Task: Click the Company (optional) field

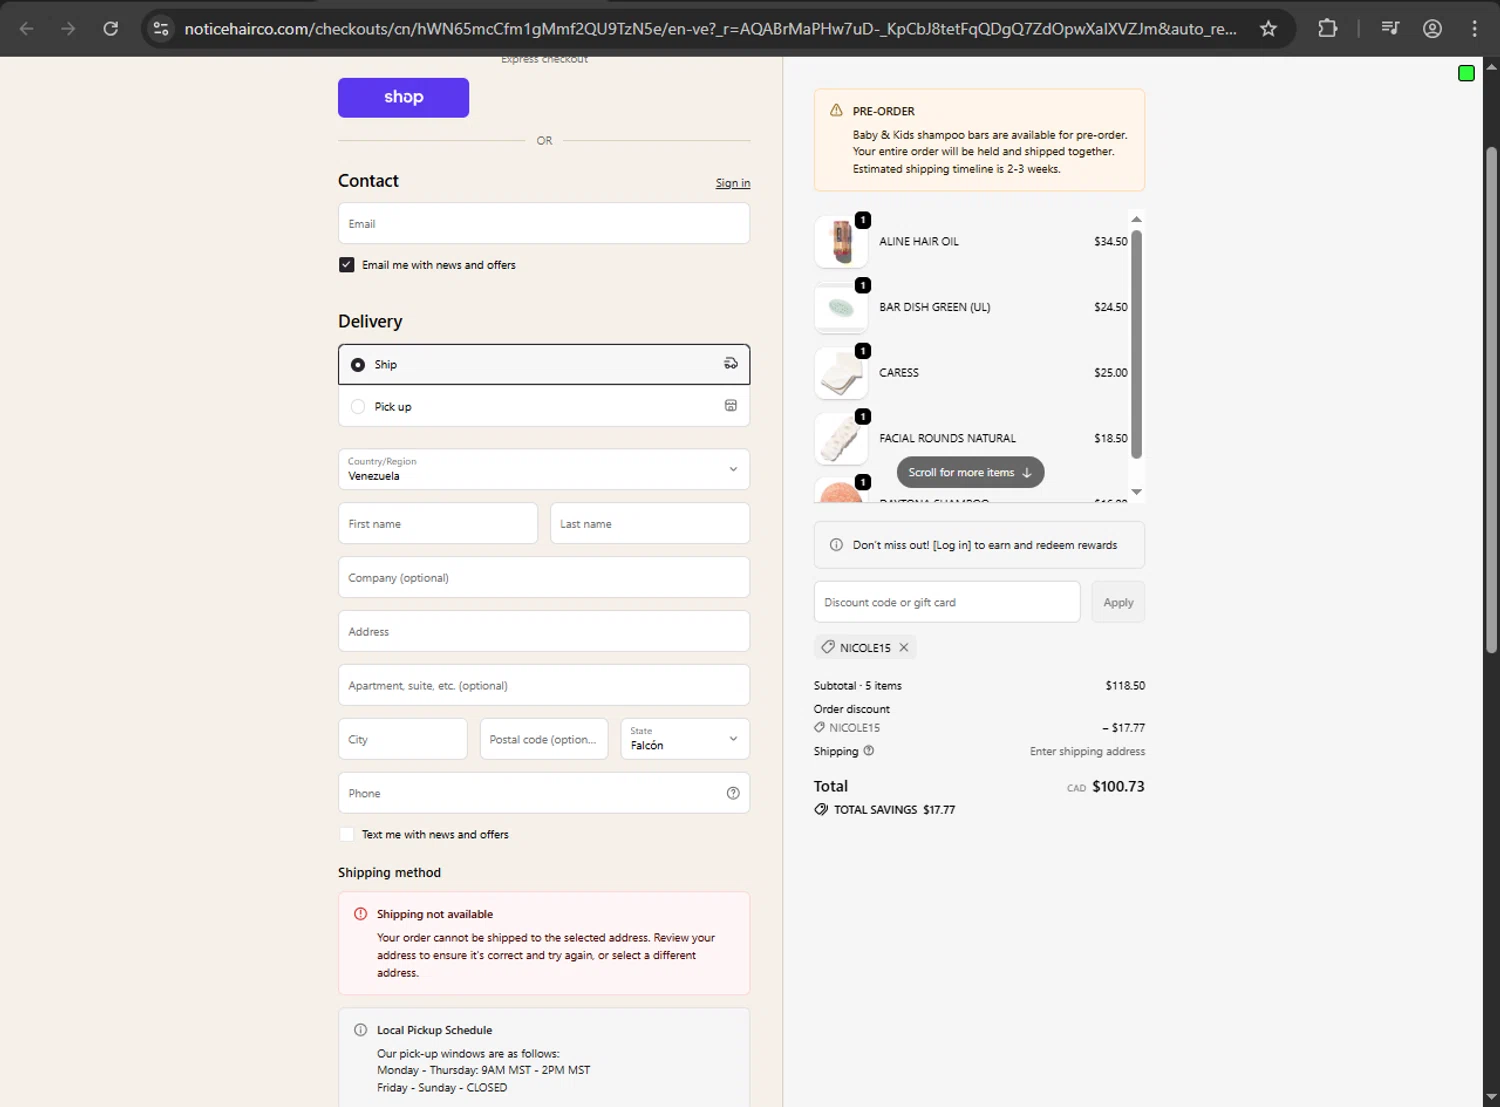Action: (544, 577)
